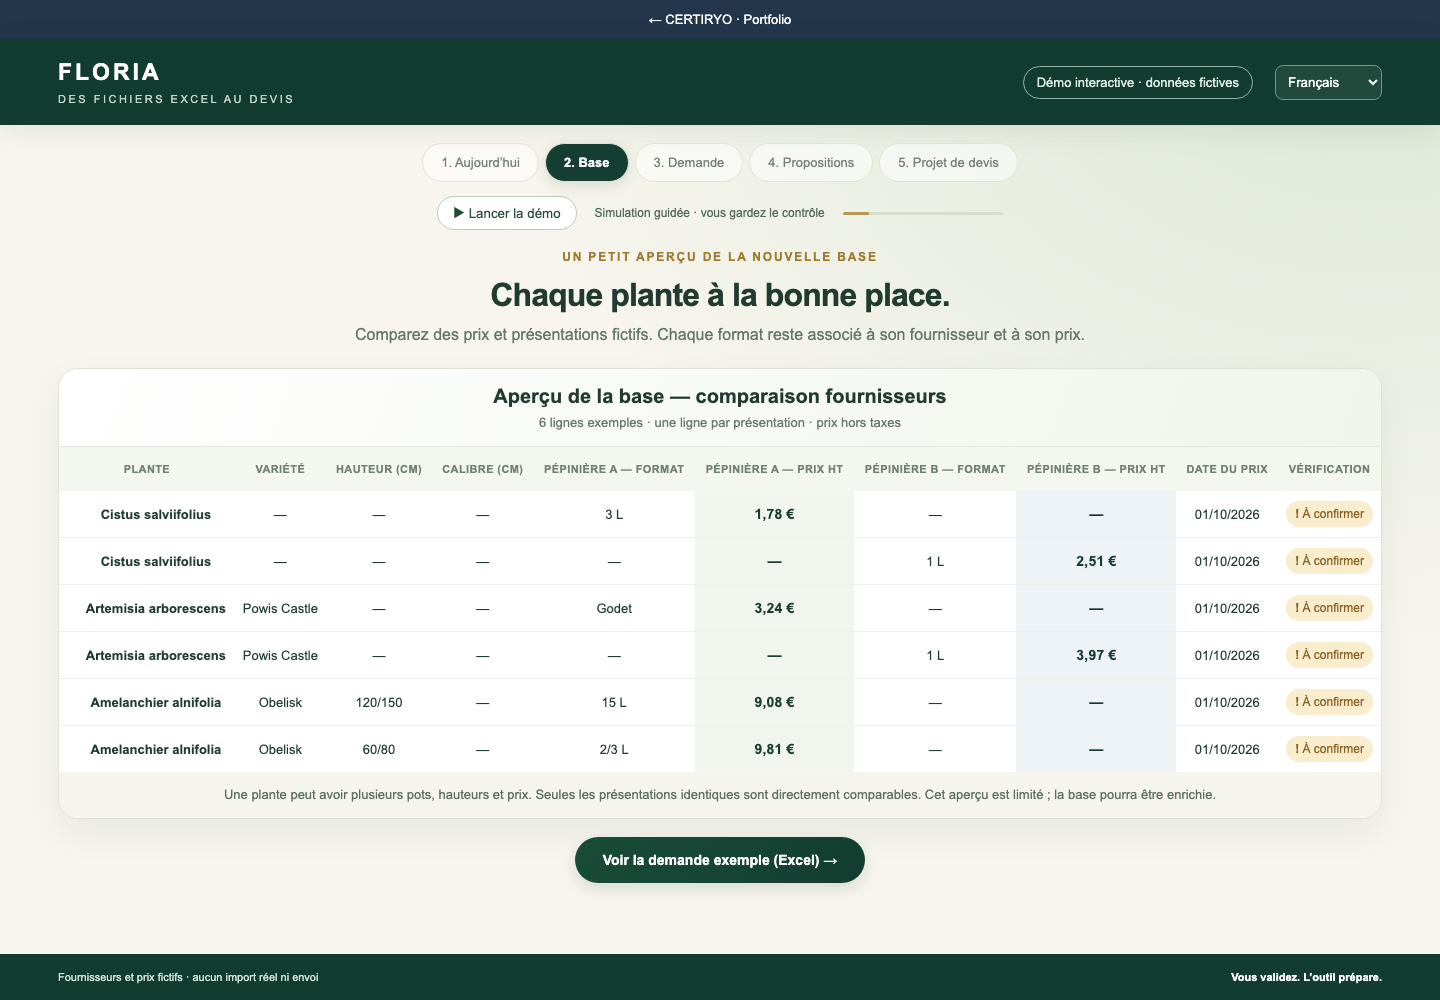This screenshot has width=1440, height=1000.
Task: Click À confirmer badge for the 2/3 L row
Action: click(x=1329, y=749)
